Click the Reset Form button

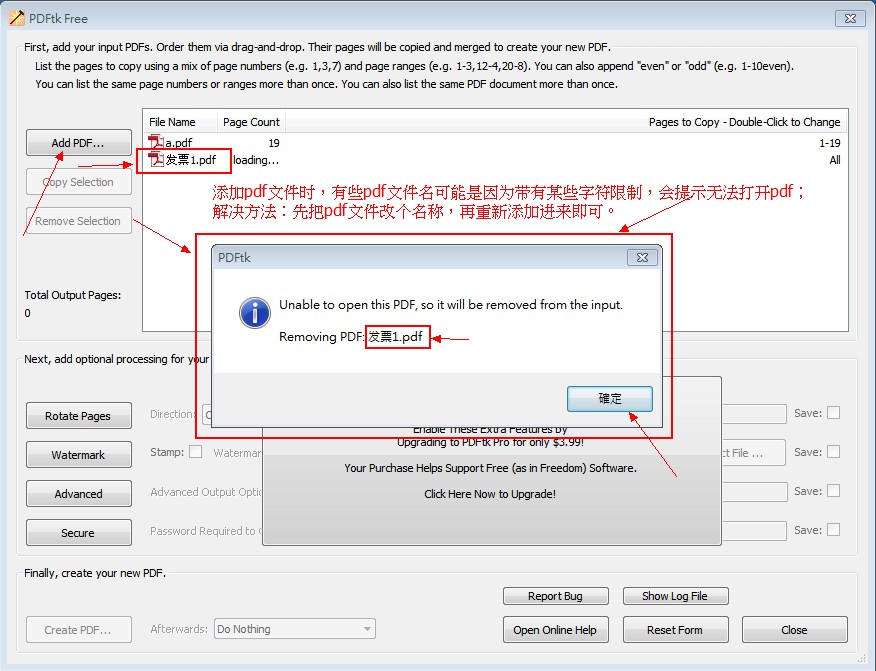[675, 630]
